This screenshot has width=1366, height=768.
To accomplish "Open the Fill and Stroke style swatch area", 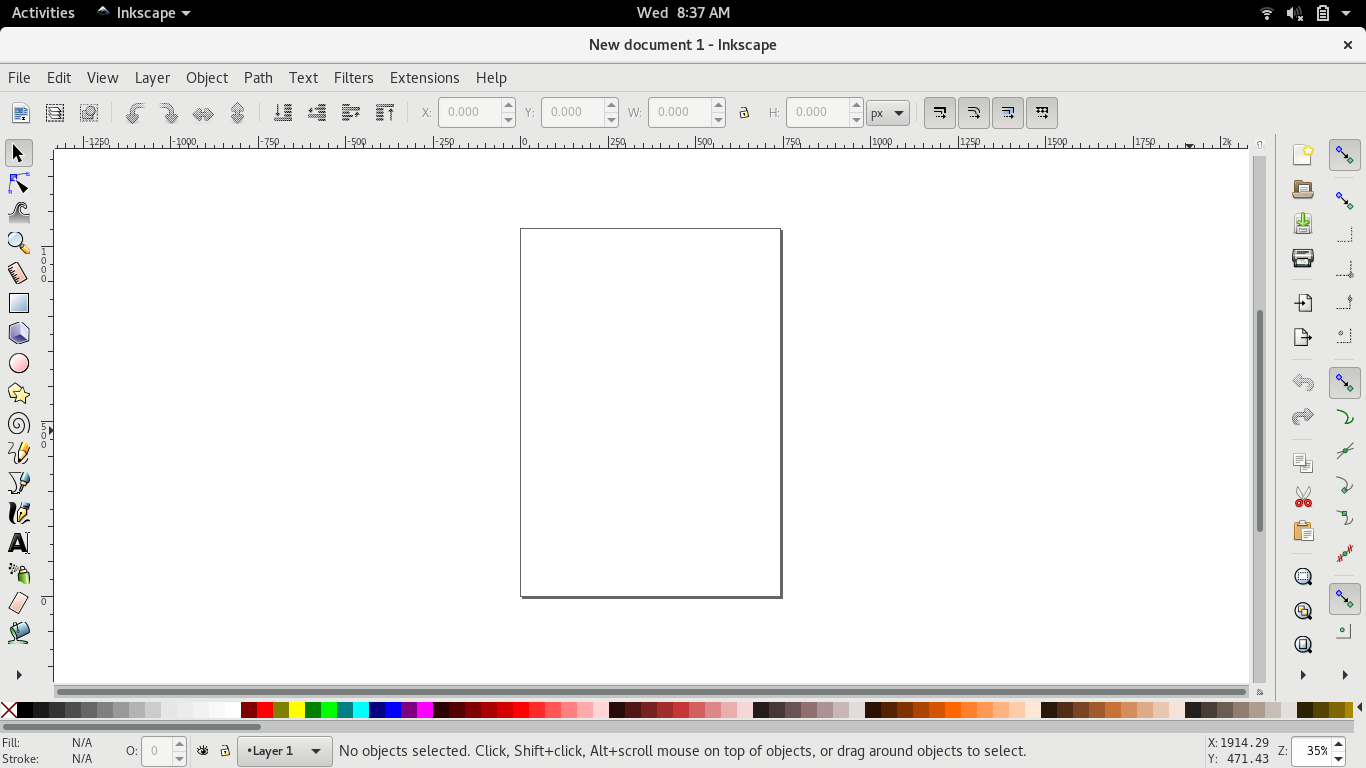I will coord(80,750).
